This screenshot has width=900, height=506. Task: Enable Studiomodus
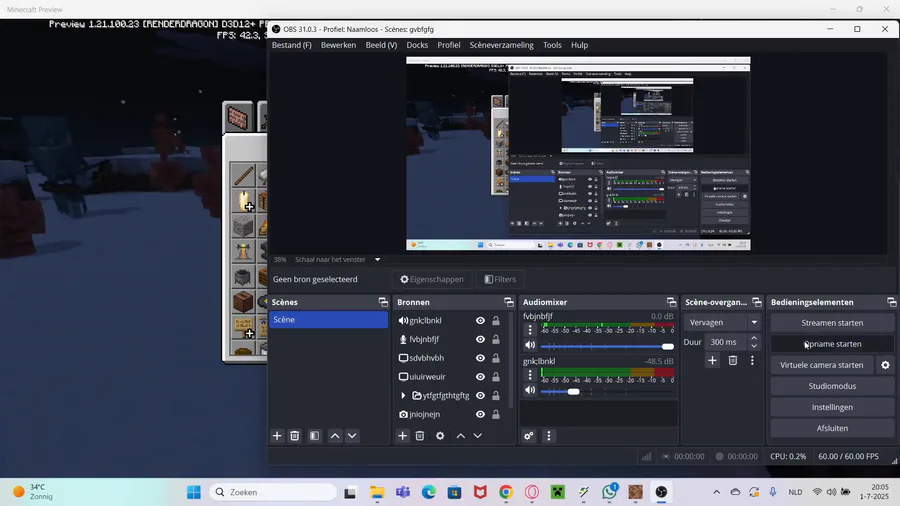[x=832, y=386]
